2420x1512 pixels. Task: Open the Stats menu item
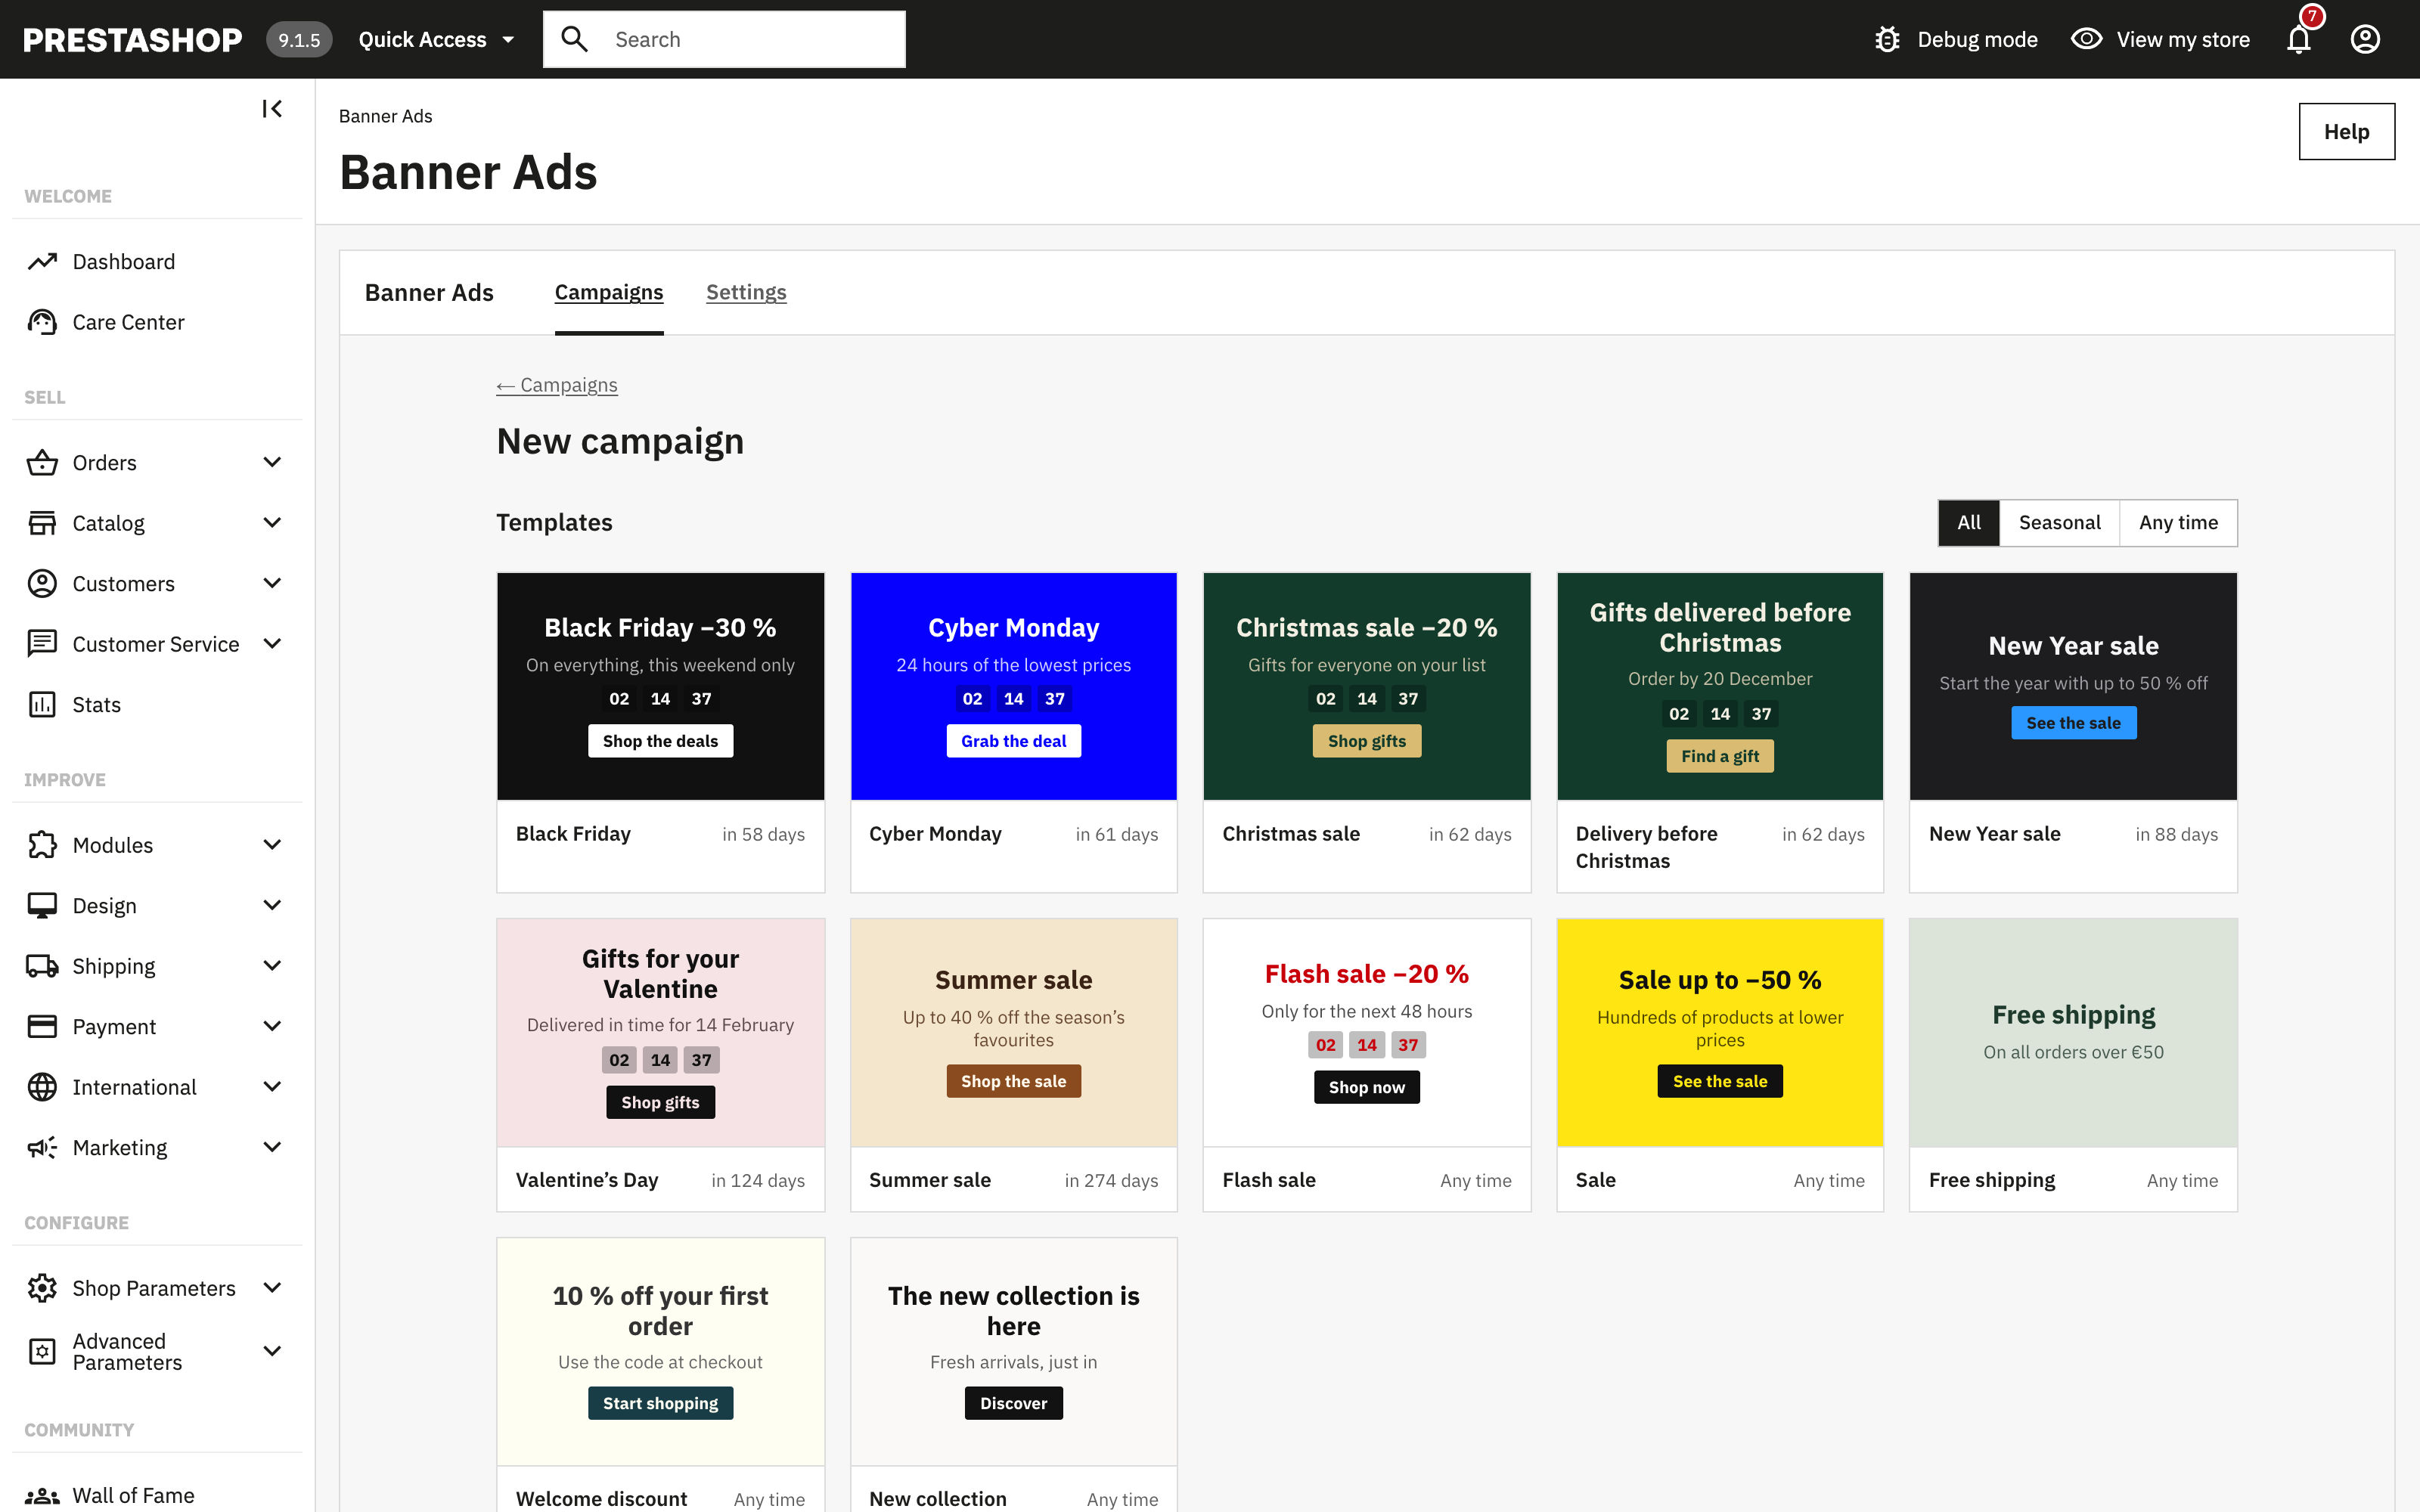[157, 704]
